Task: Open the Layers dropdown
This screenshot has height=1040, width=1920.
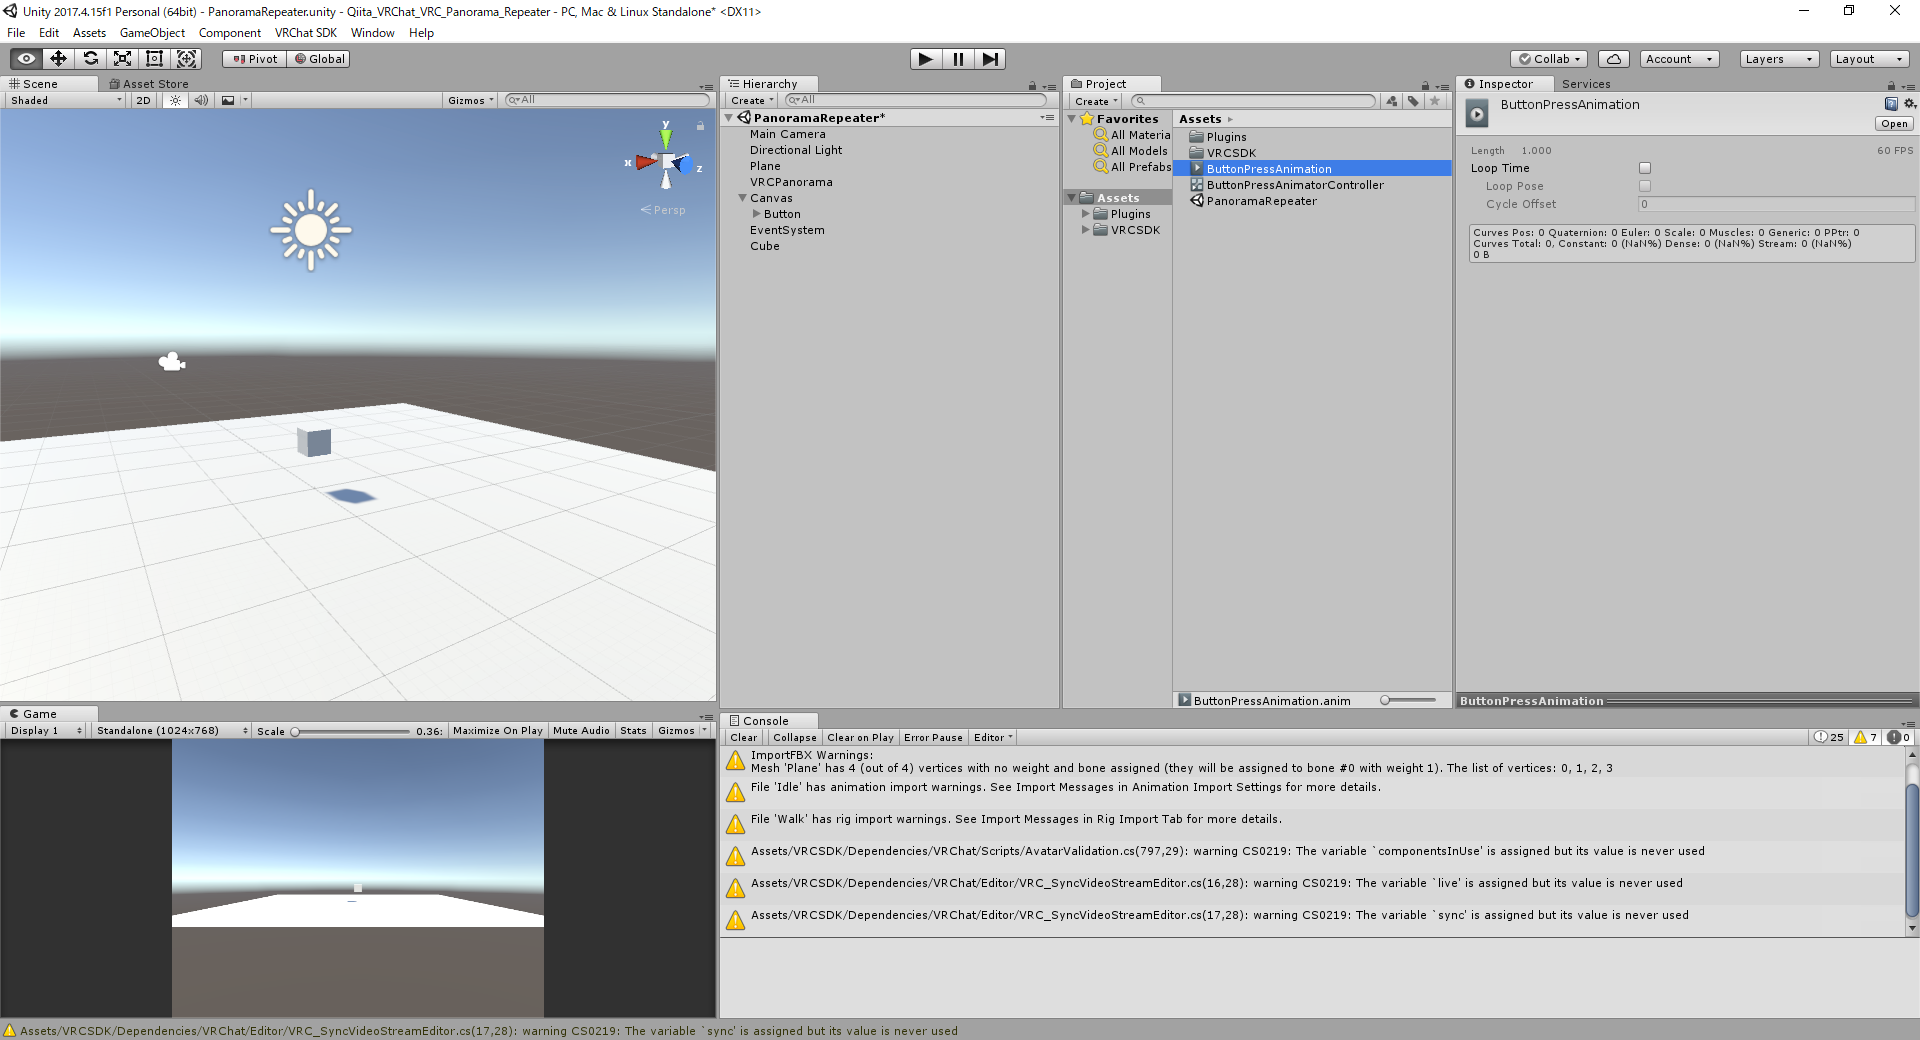Action: [x=1777, y=58]
